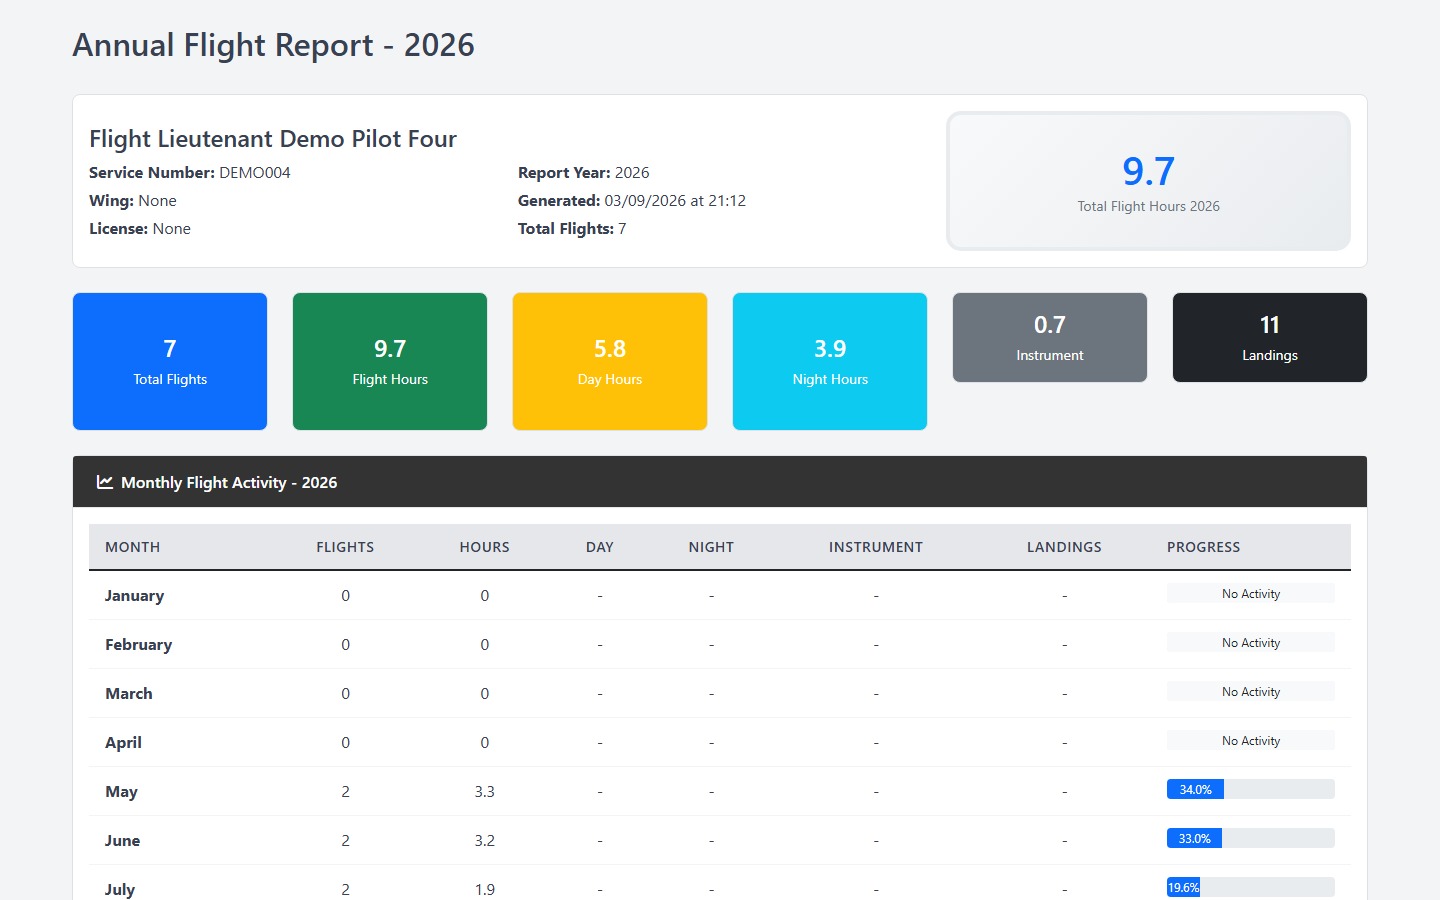
Task: Click the LANDINGS column header
Action: pos(1064,547)
